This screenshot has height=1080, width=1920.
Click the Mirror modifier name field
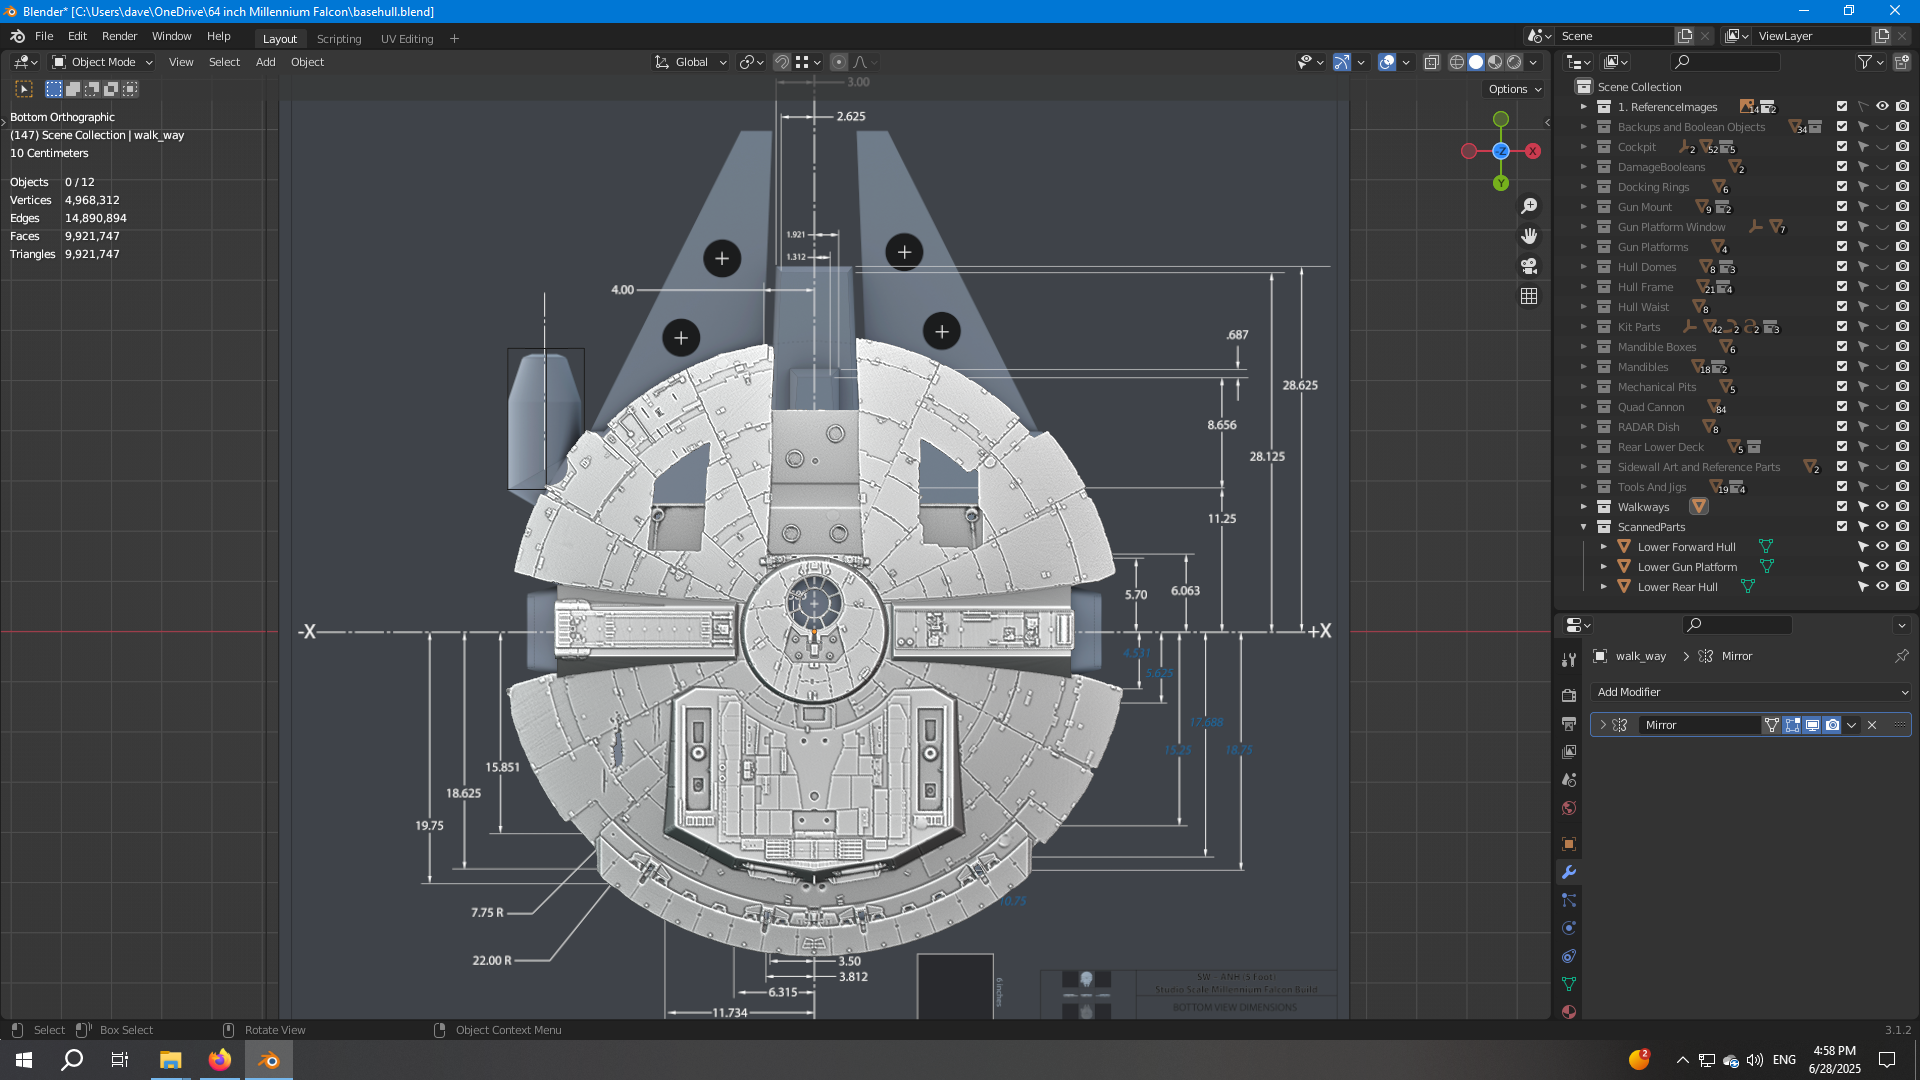pos(1698,725)
